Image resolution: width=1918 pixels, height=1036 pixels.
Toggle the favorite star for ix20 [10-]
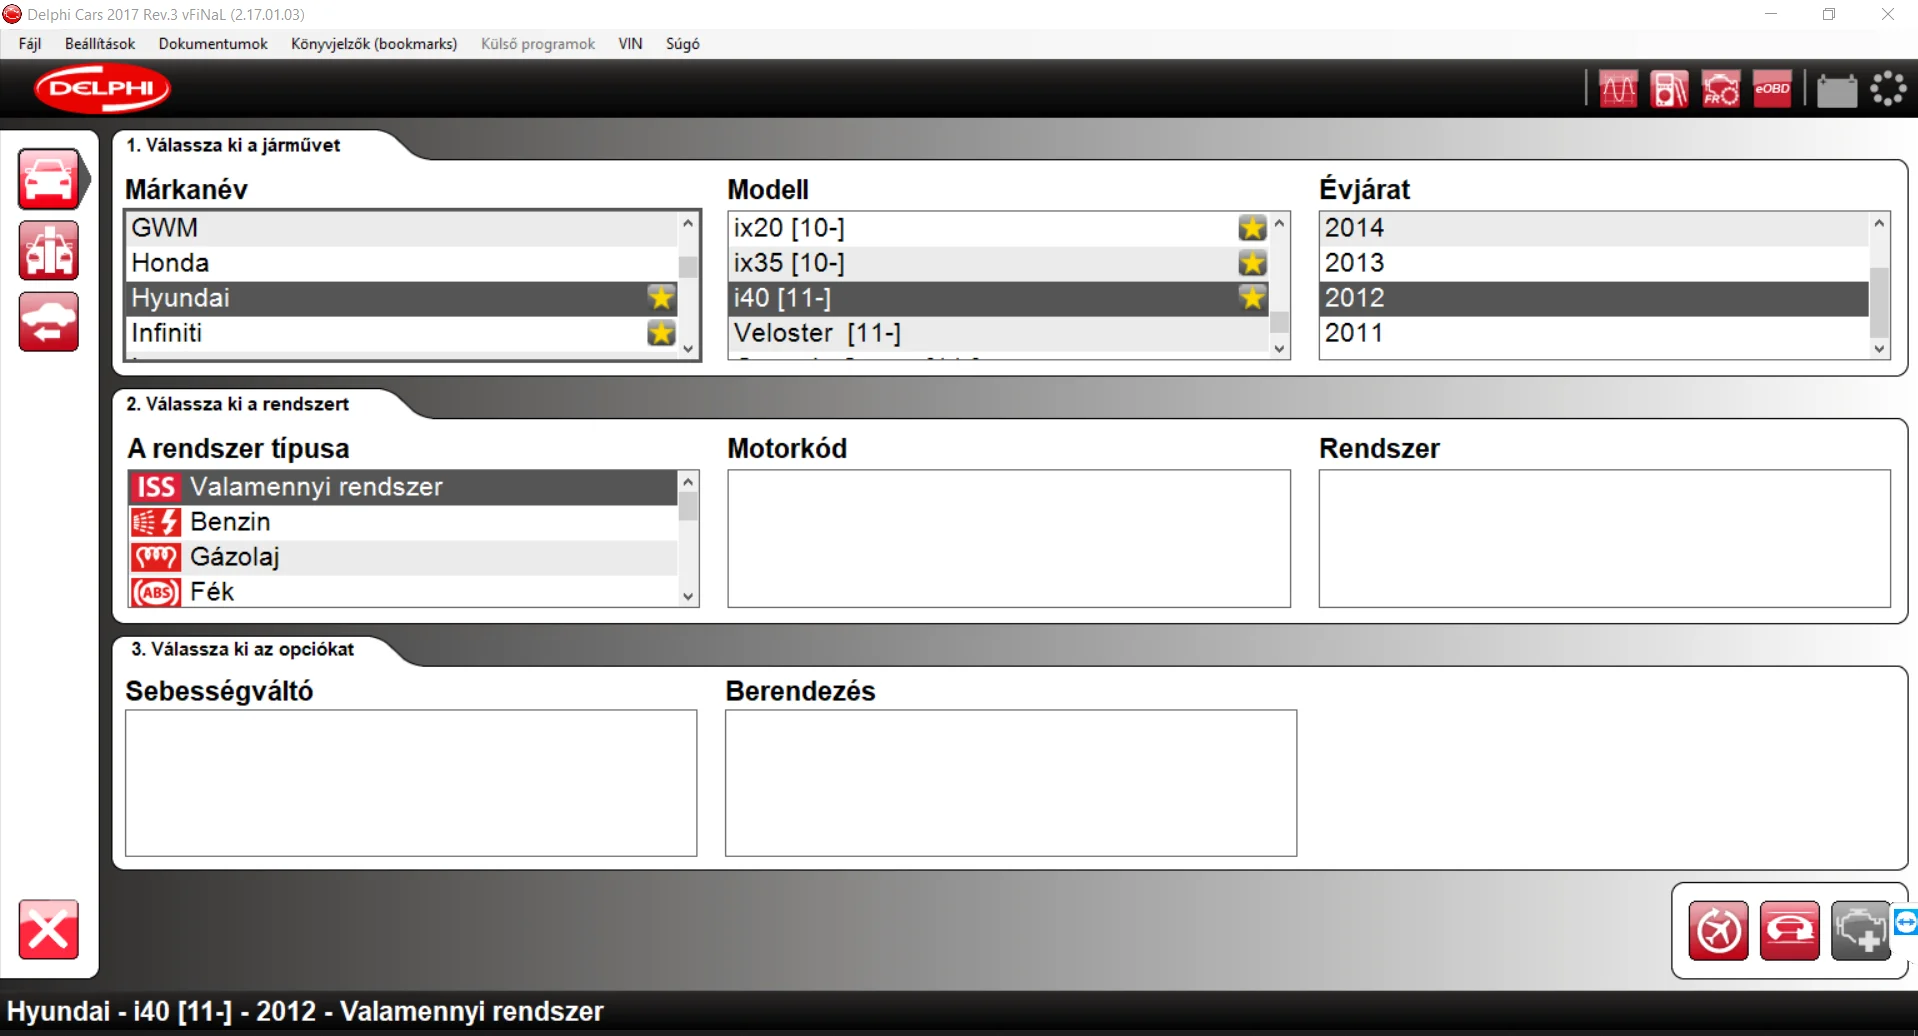(1252, 228)
